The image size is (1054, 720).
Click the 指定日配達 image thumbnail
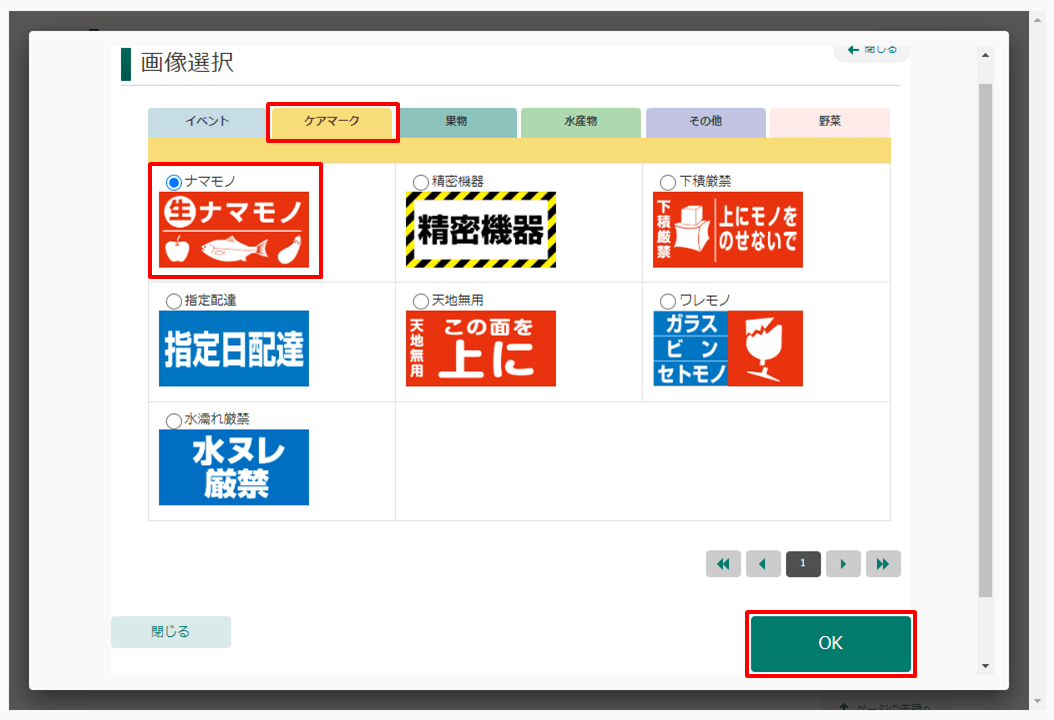point(233,348)
